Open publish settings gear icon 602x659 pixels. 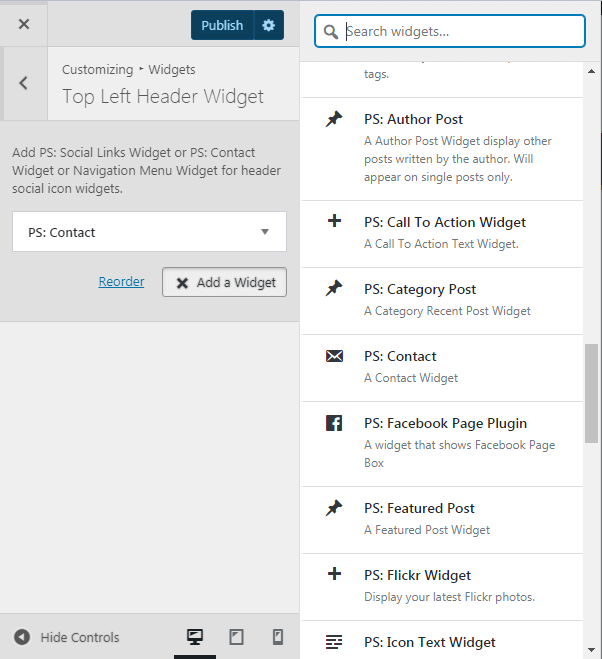click(269, 25)
